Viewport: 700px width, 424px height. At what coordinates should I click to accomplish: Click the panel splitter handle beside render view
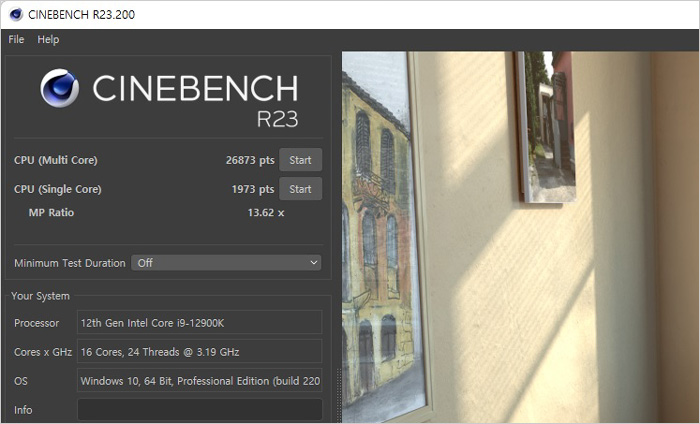point(338,395)
